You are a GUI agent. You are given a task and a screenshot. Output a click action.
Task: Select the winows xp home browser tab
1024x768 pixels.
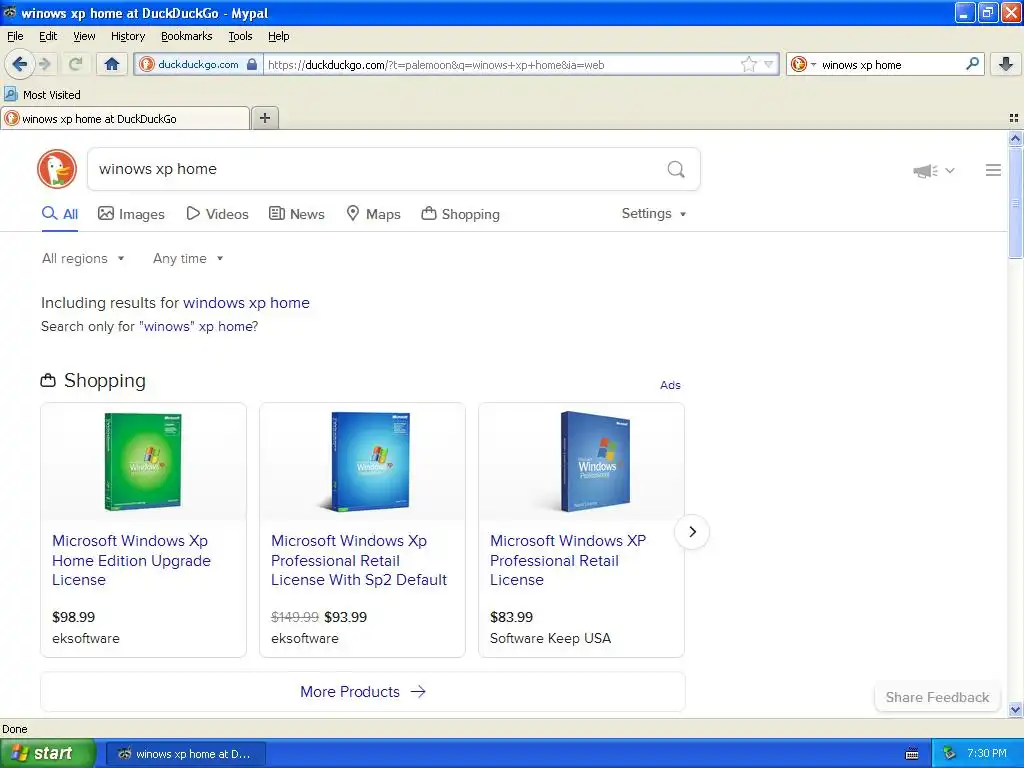[x=125, y=118]
